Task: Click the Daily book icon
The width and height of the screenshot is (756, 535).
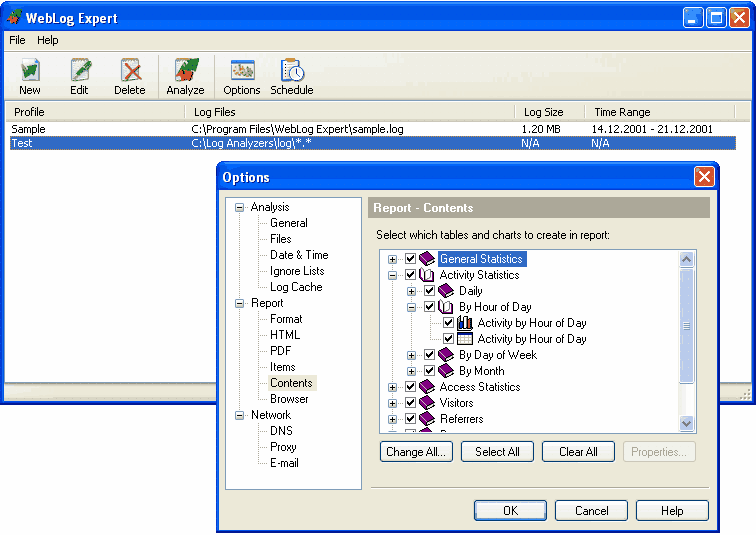Action: [446, 291]
